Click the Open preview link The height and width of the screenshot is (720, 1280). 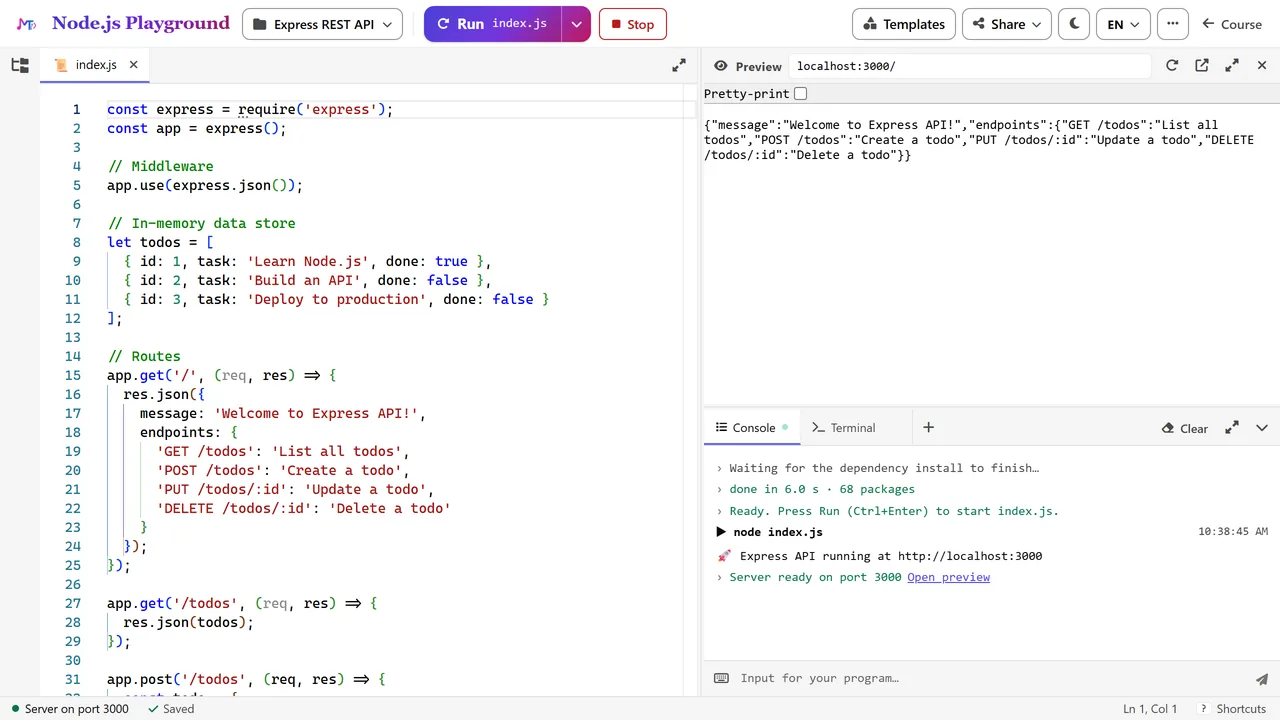[x=948, y=577]
